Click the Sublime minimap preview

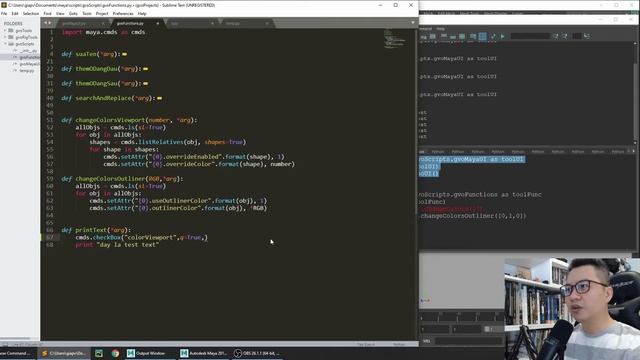394,39
